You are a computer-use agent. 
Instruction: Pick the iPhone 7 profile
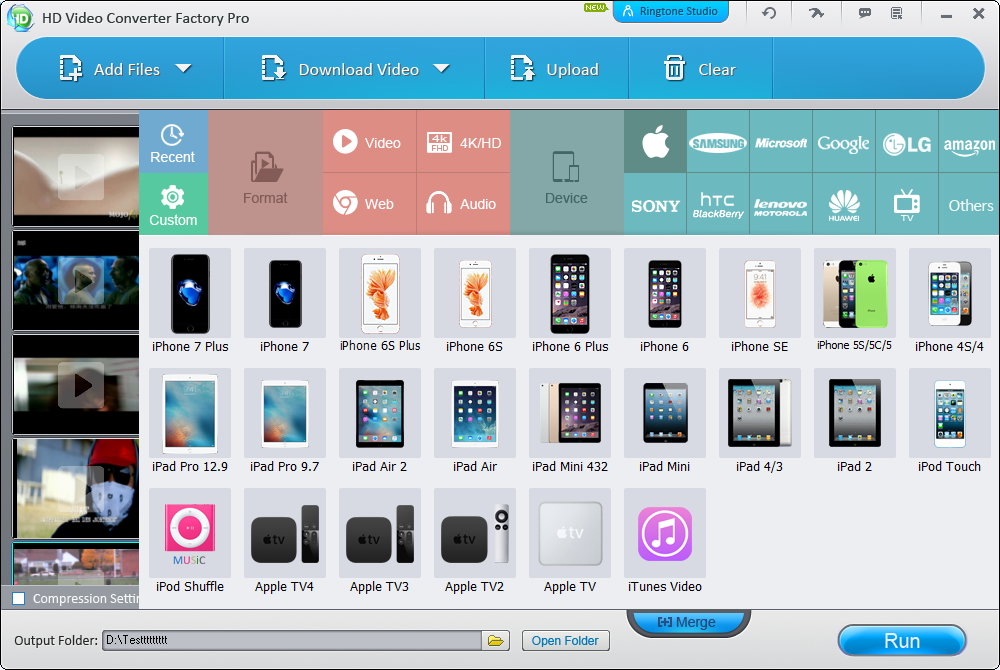(x=284, y=302)
